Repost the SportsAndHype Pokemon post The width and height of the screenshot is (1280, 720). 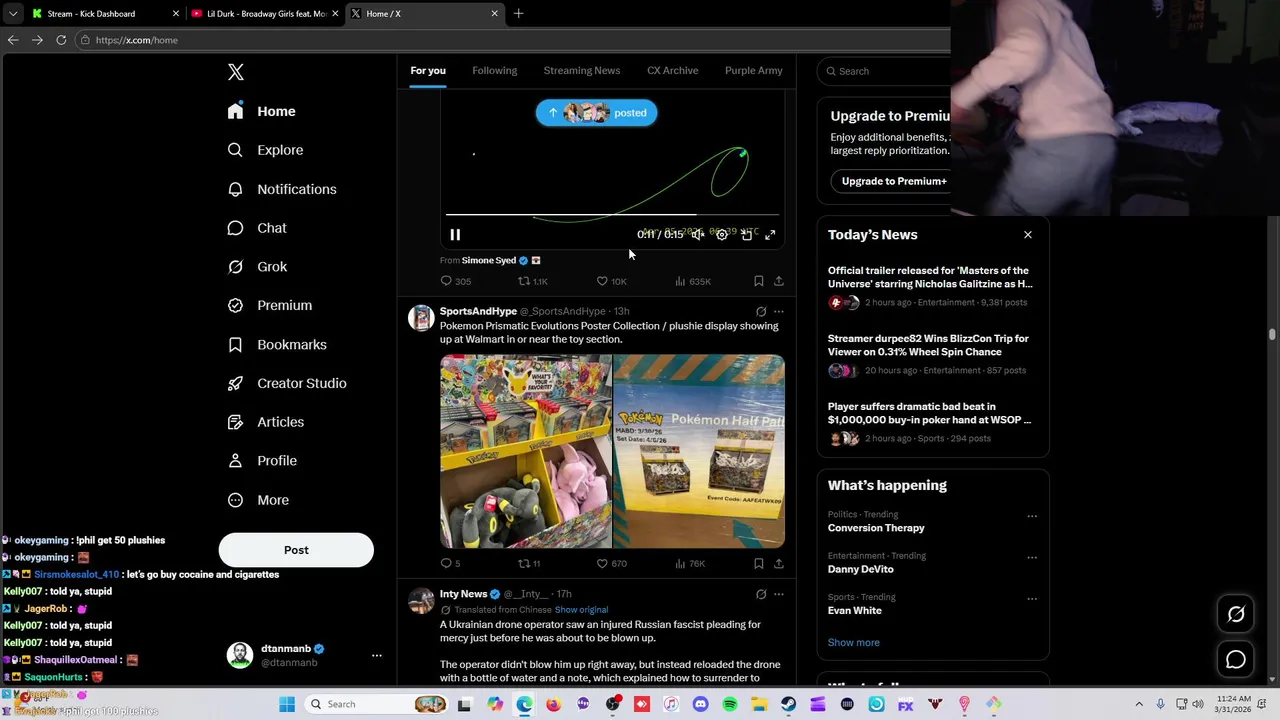click(529, 563)
